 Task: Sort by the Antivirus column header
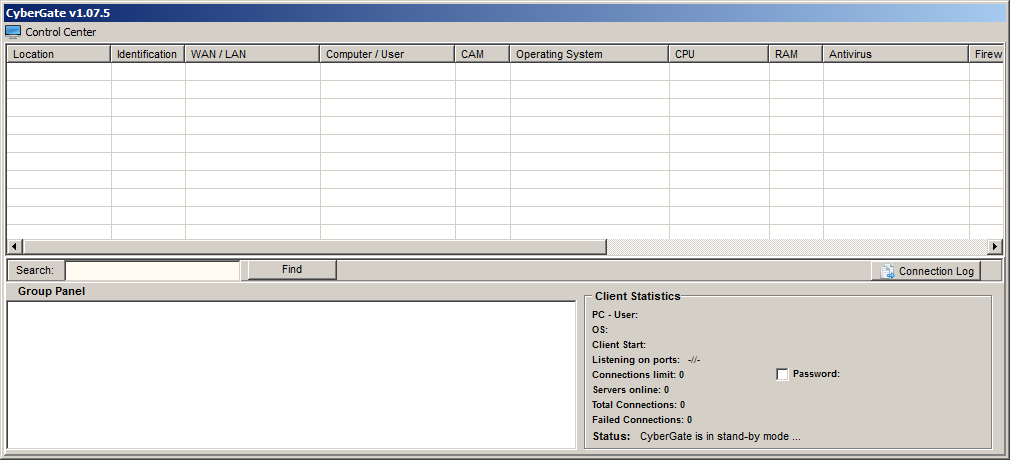(895, 54)
